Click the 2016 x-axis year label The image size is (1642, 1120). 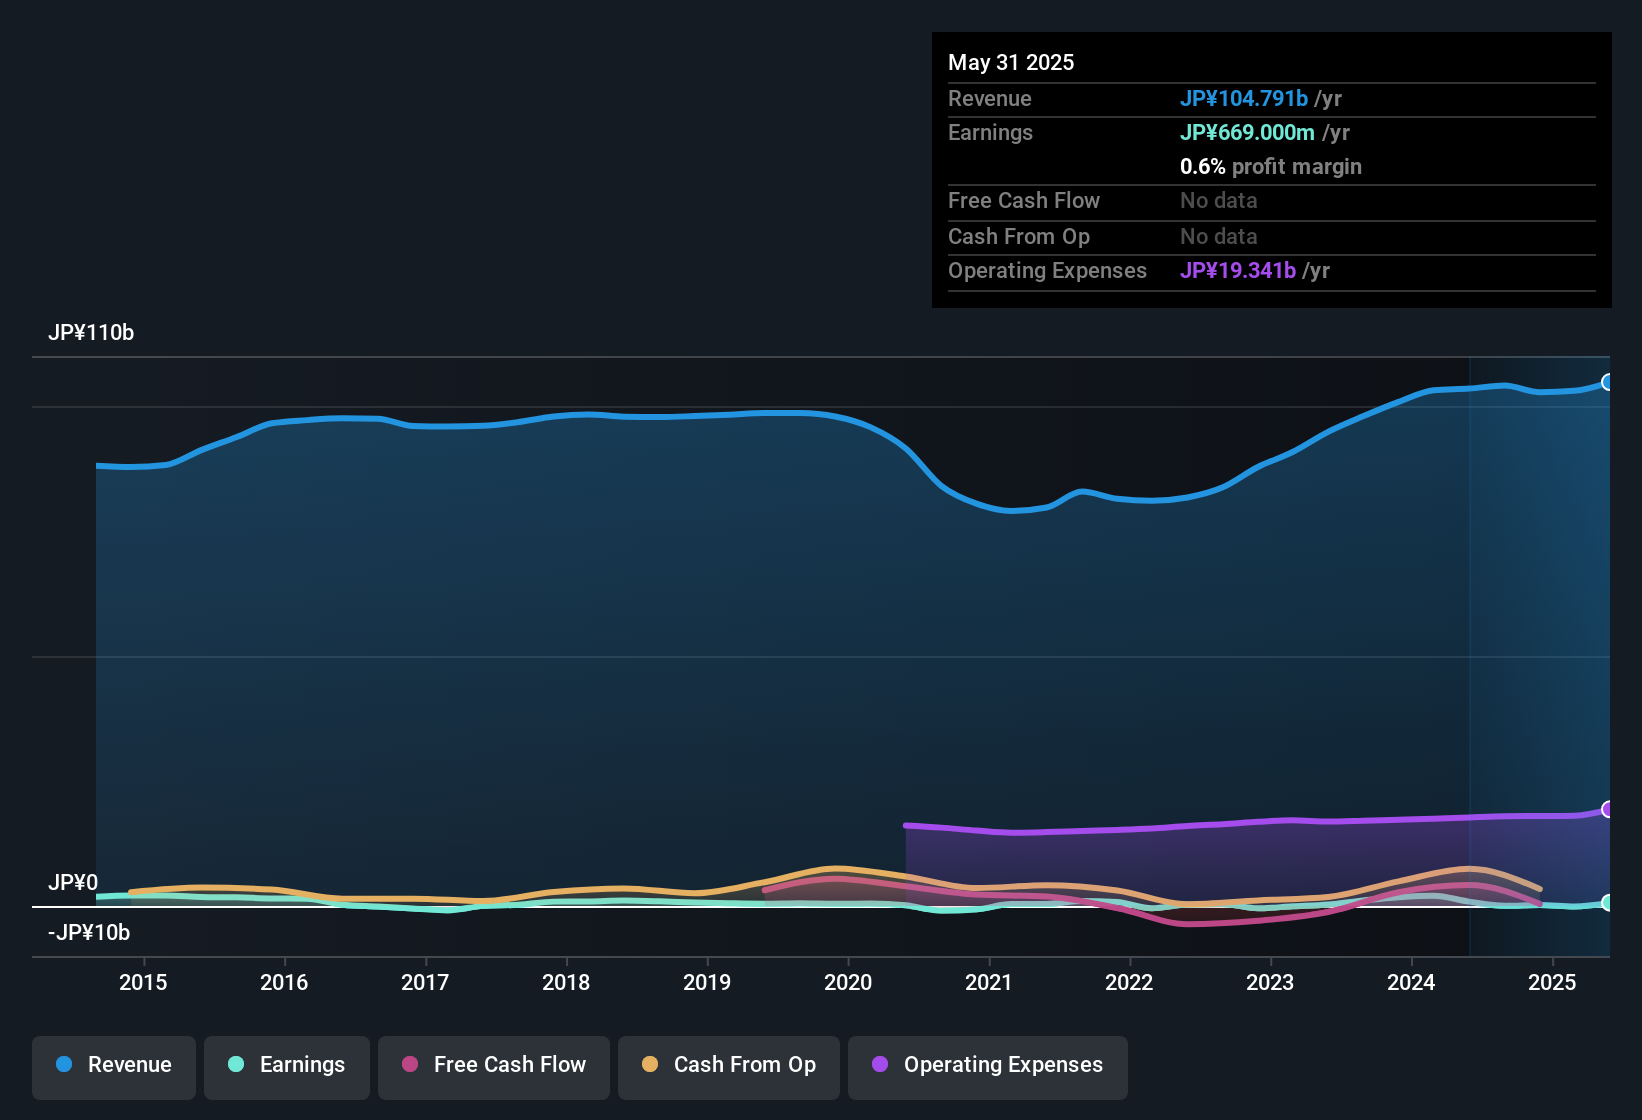(284, 982)
